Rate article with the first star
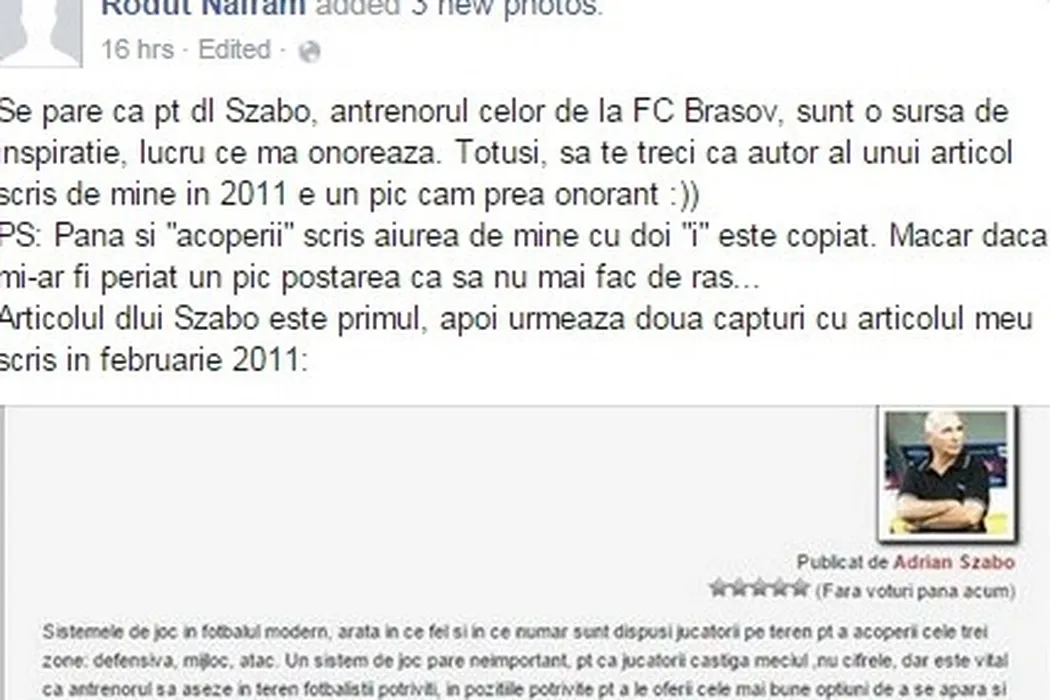 coord(719,589)
